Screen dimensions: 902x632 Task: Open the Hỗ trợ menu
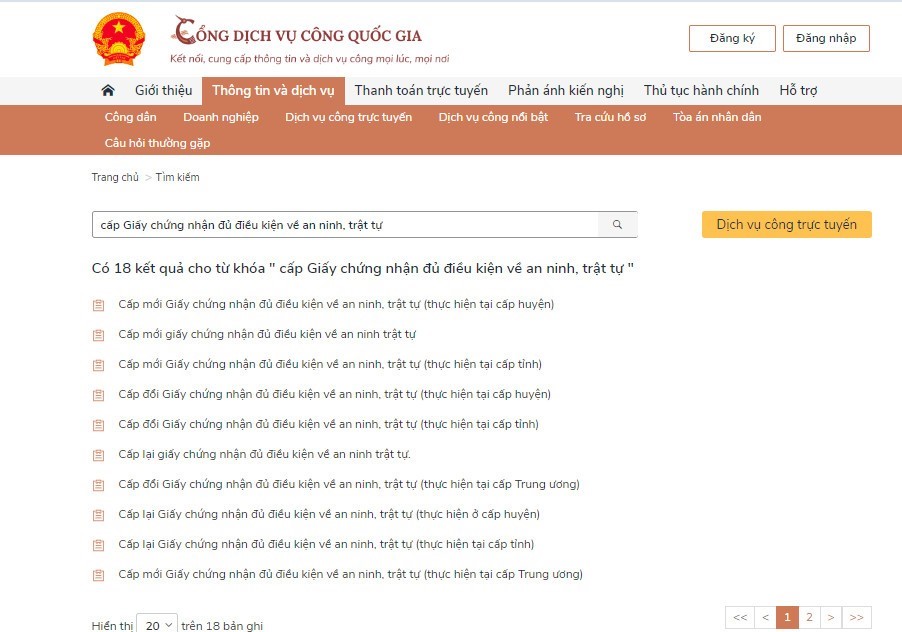pos(798,90)
